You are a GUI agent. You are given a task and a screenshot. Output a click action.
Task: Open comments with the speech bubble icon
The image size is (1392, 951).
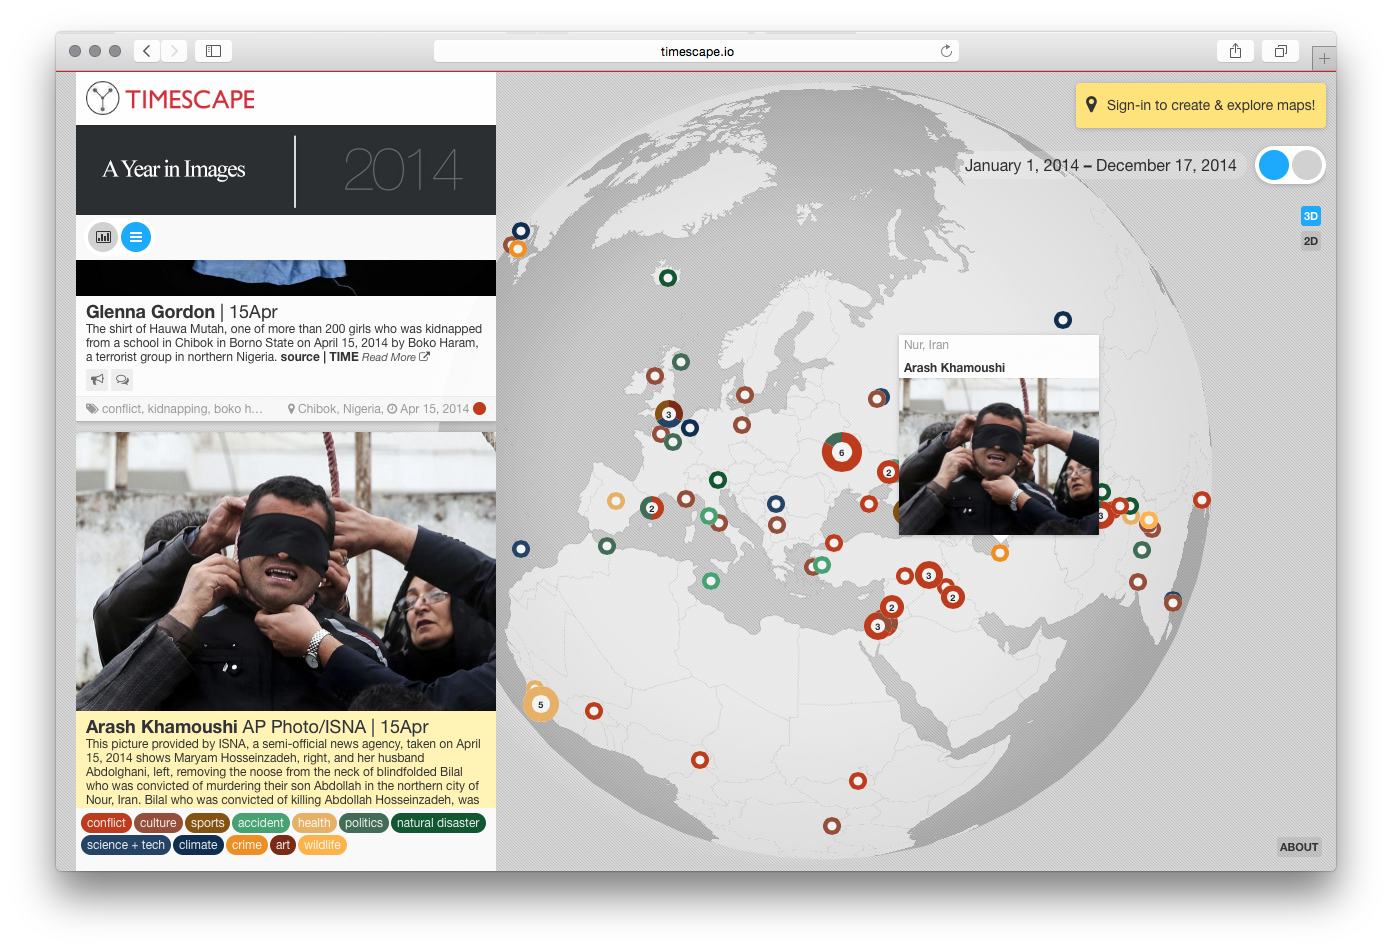click(122, 380)
